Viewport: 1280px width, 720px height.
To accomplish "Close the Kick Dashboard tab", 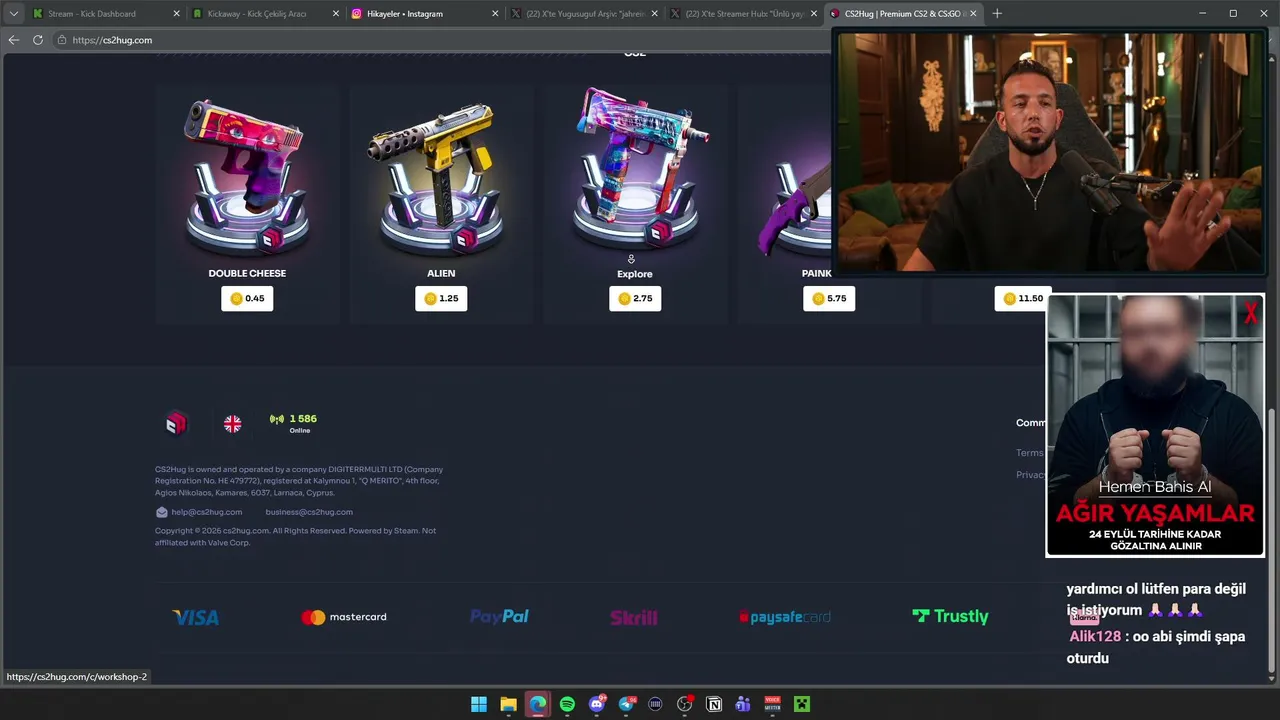I will point(177,14).
